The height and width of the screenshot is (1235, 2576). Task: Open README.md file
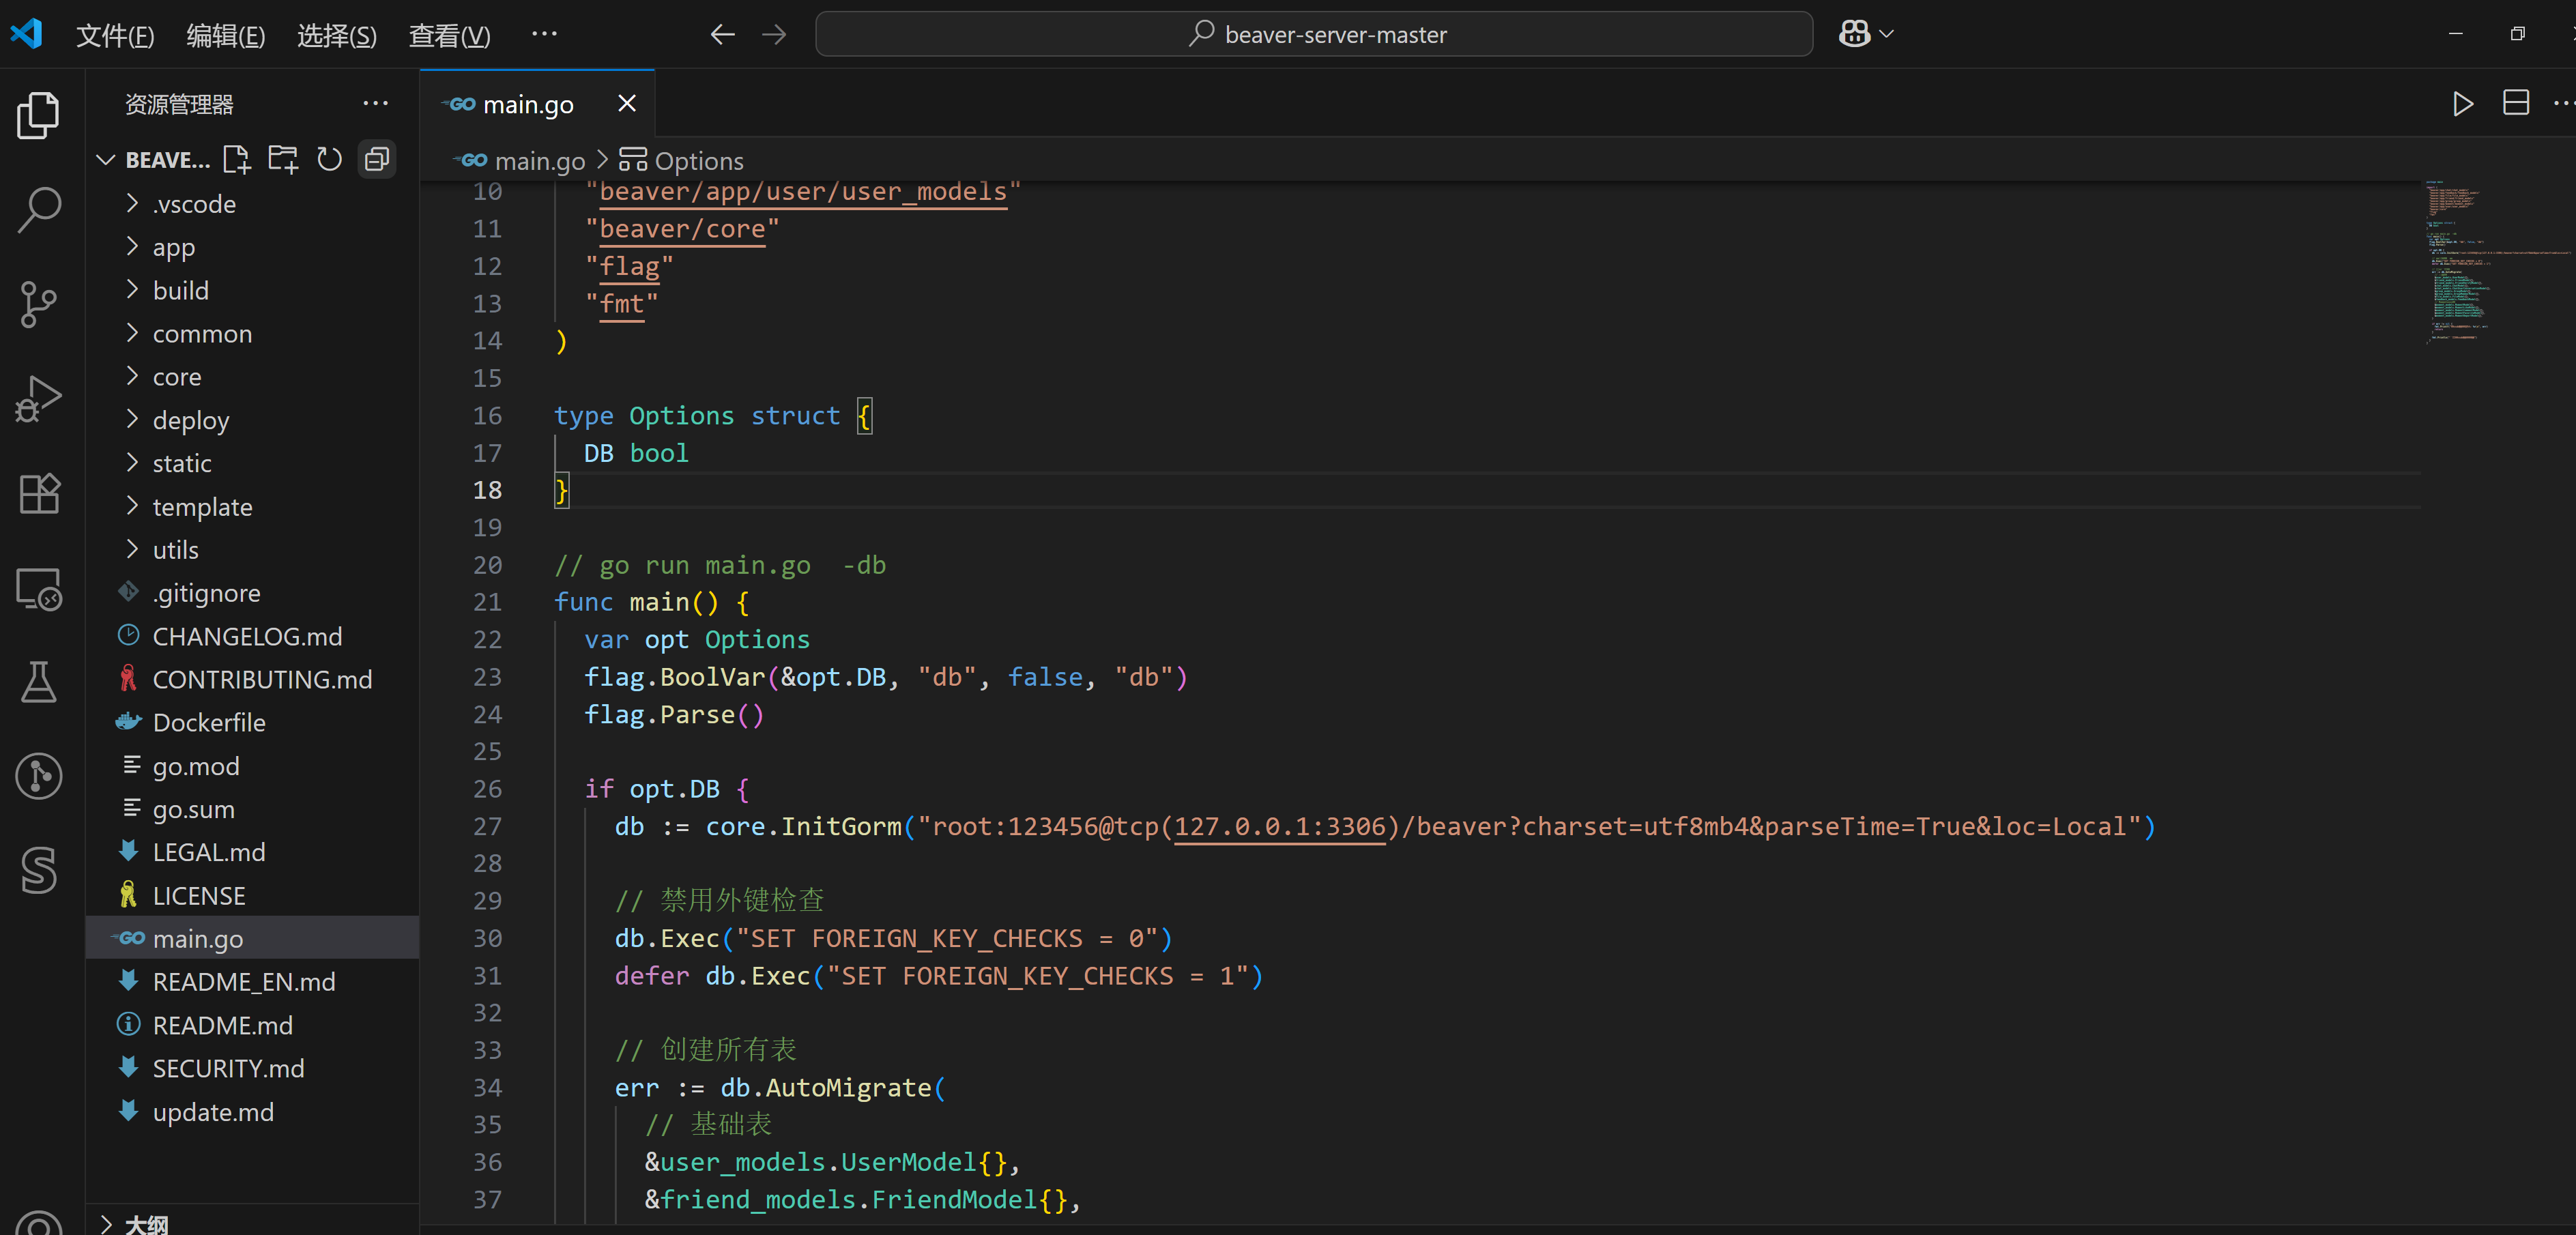coord(252,1025)
